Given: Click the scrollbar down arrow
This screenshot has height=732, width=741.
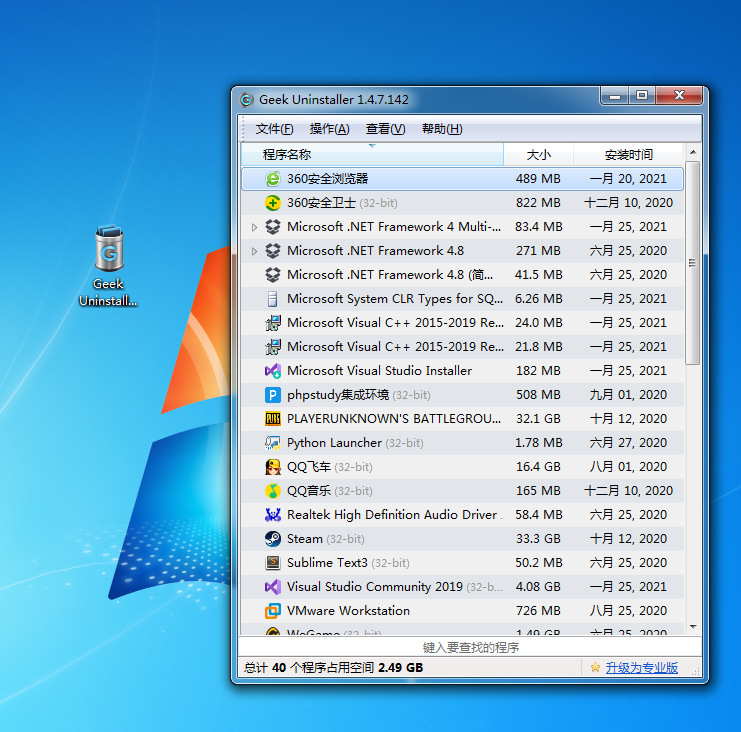Looking at the screenshot, I should coord(693,627).
